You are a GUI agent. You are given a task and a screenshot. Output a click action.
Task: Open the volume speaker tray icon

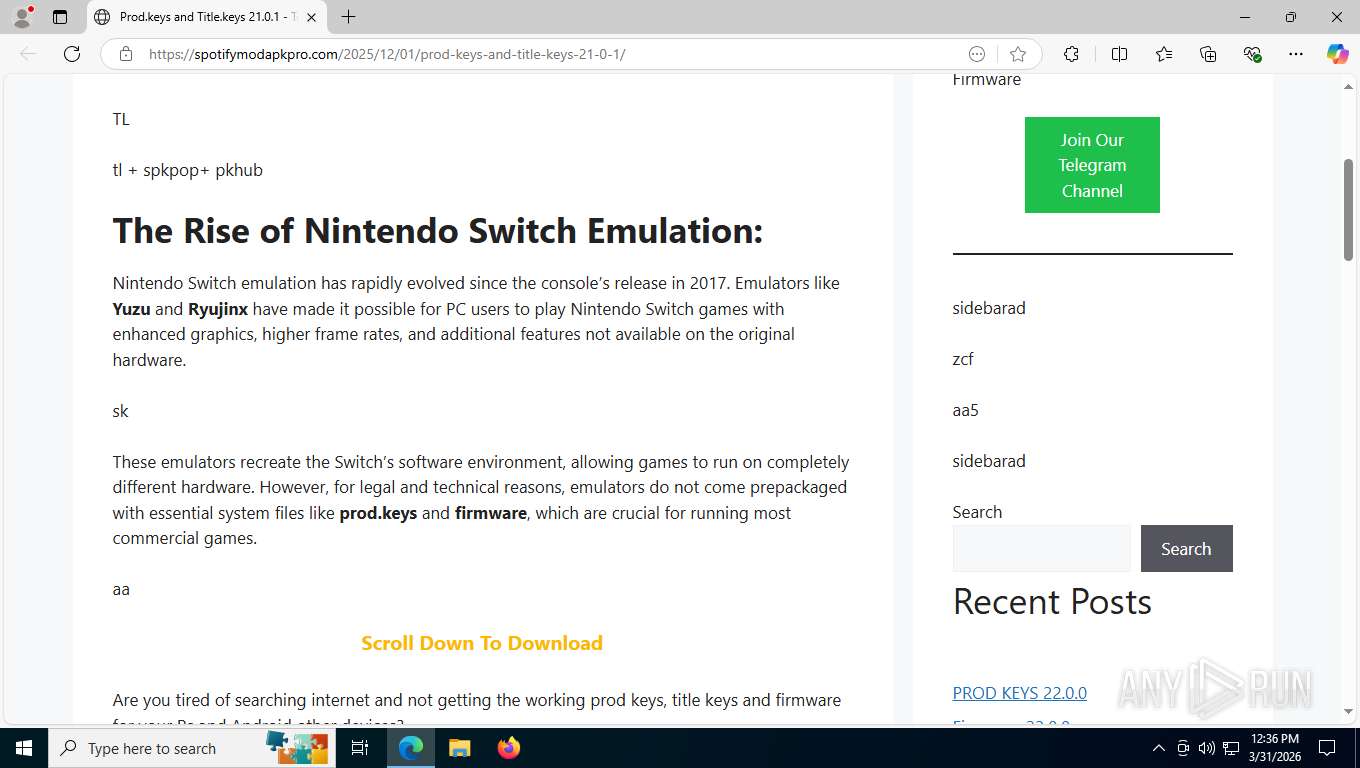tap(1207, 748)
